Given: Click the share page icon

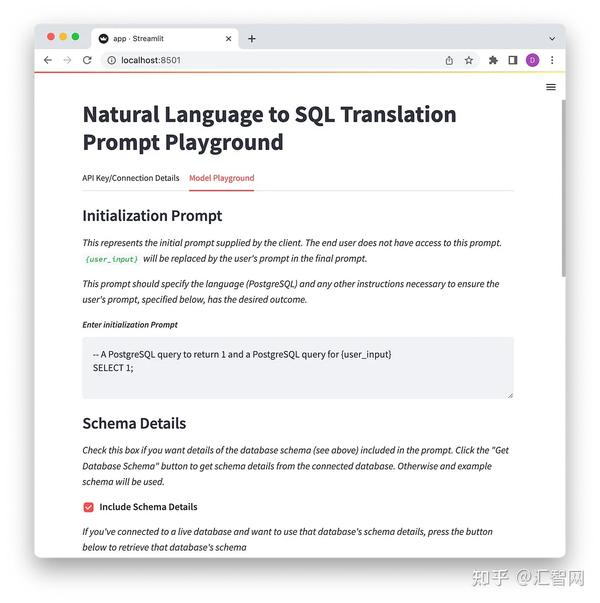Looking at the screenshot, I should tap(449, 60).
